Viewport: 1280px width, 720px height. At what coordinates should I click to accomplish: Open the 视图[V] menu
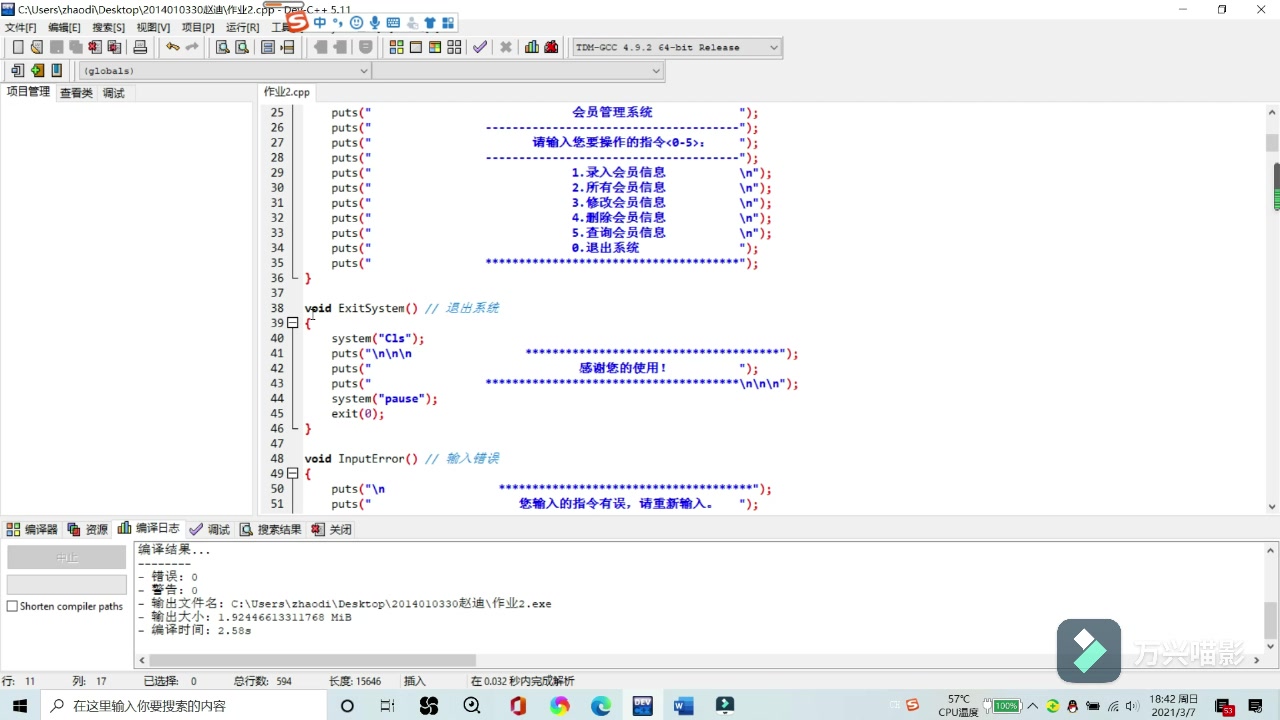(153, 28)
